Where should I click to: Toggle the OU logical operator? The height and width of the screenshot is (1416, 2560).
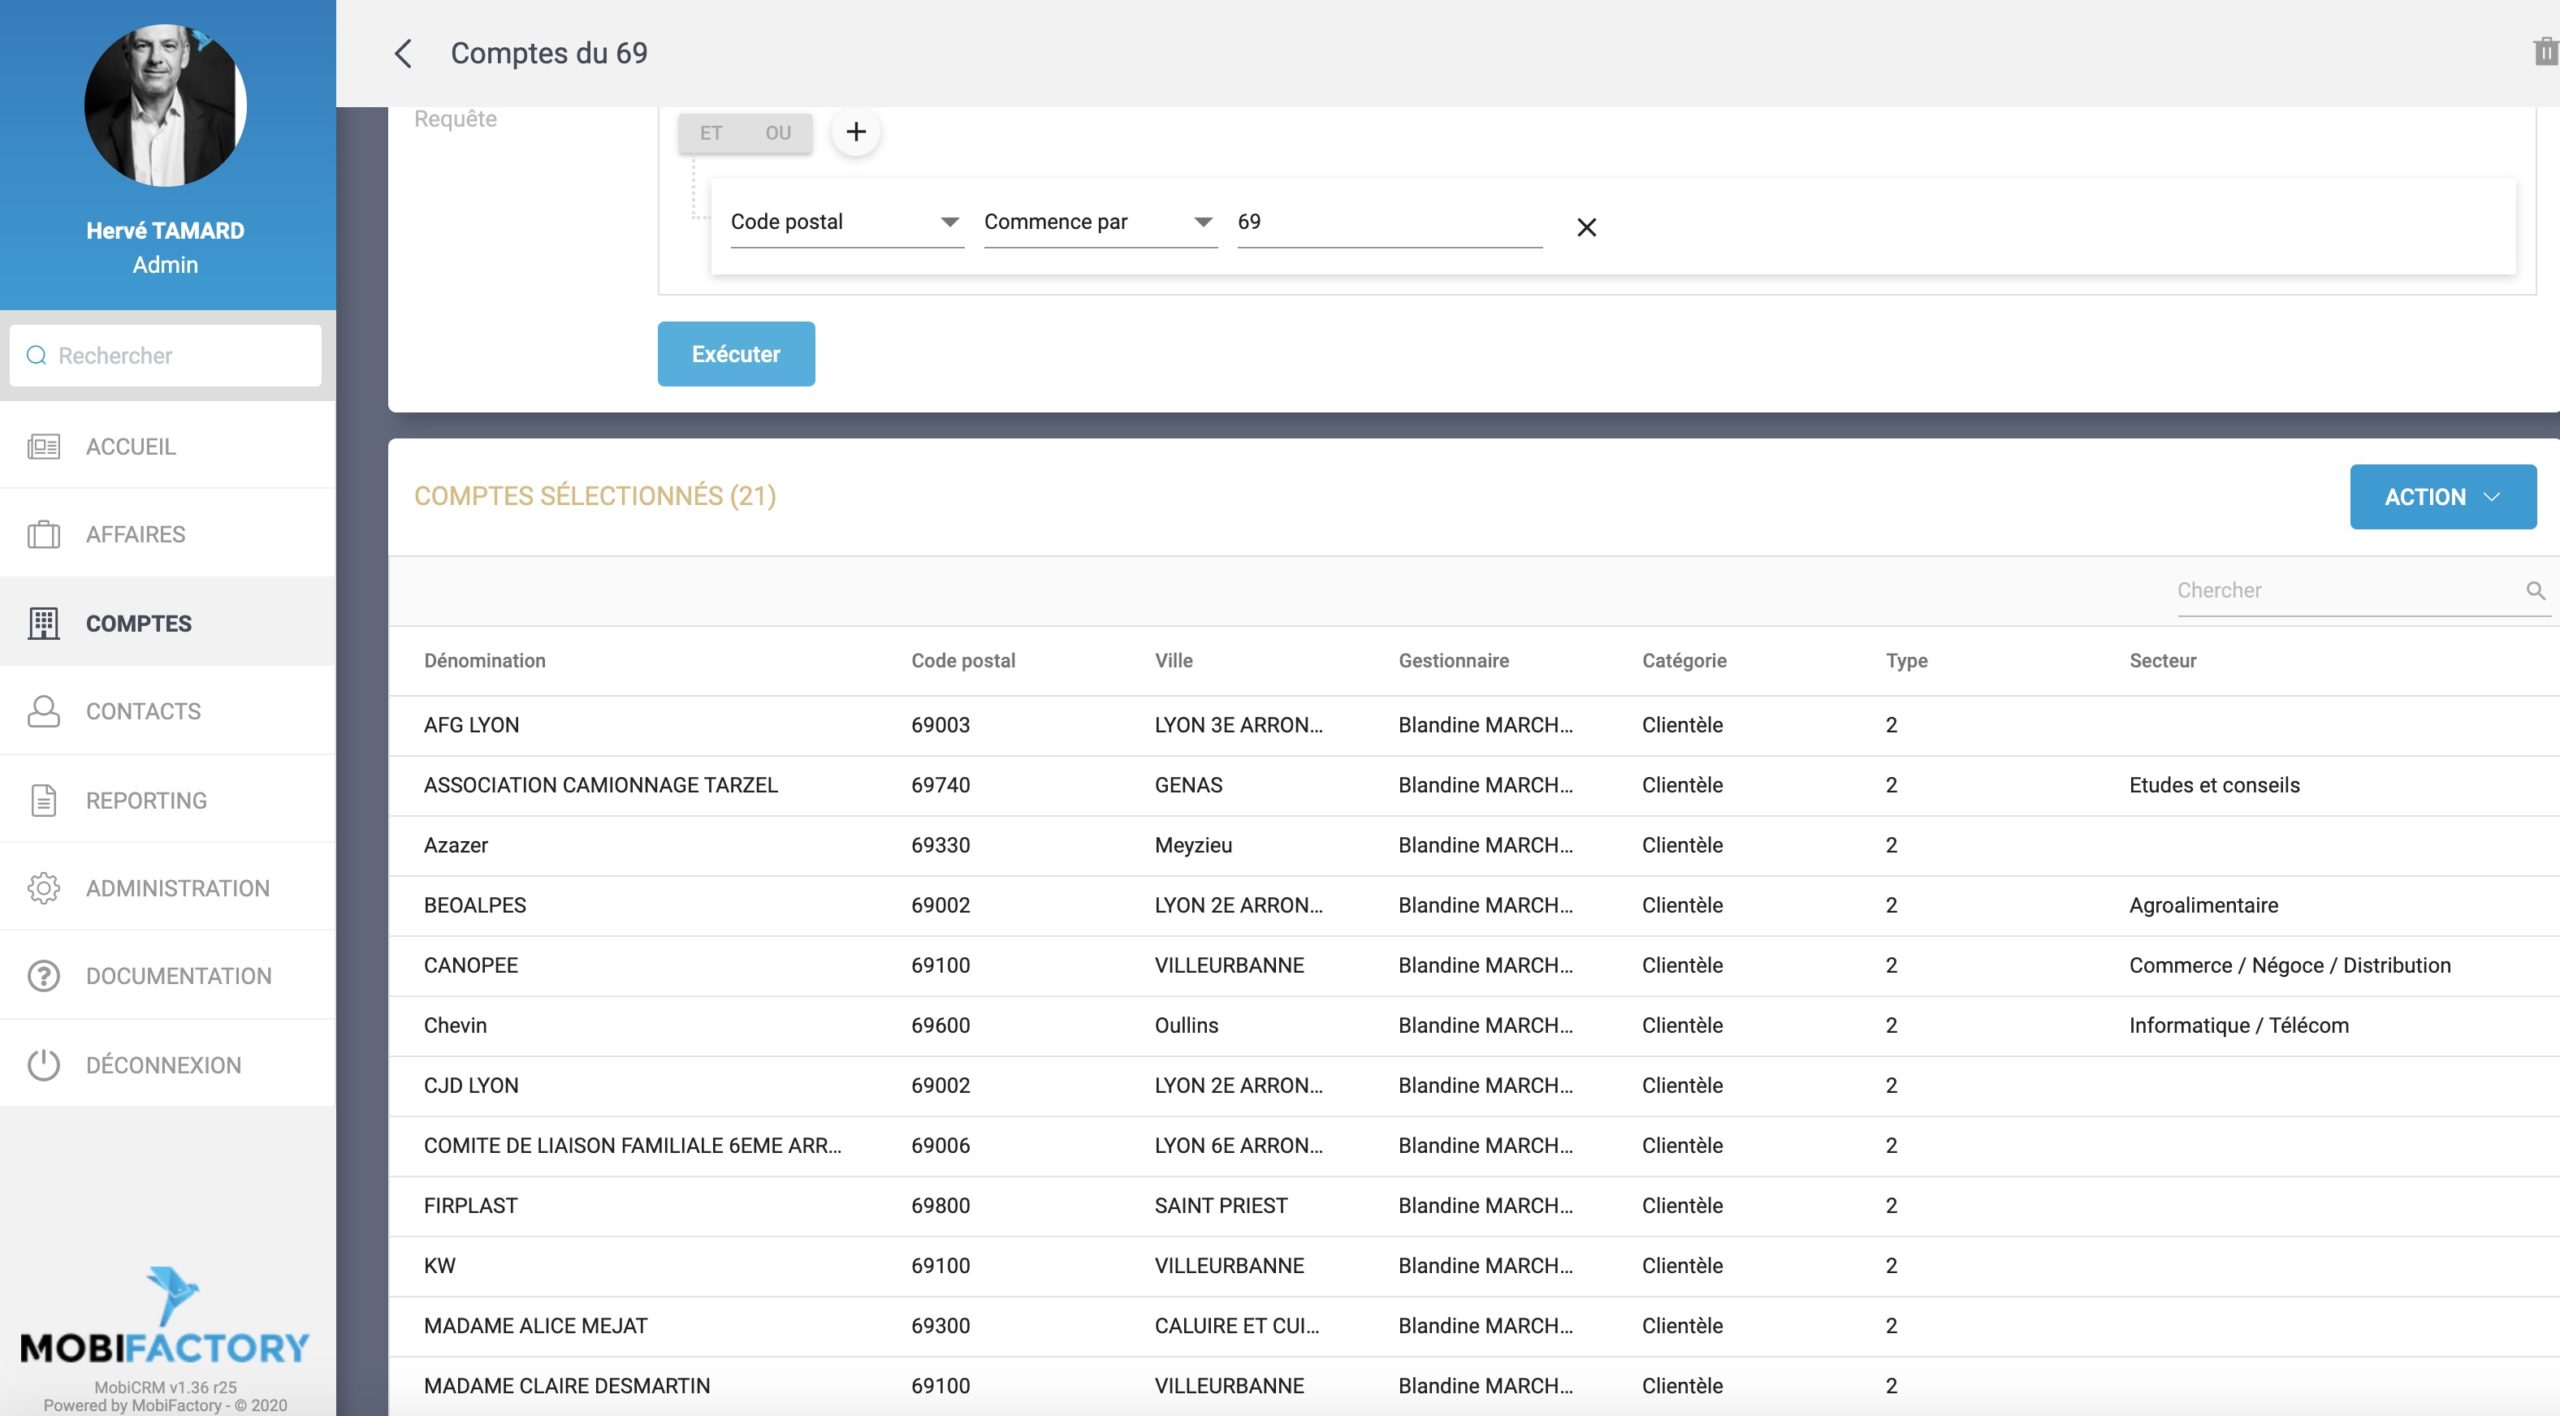pyautogui.click(x=778, y=133)
